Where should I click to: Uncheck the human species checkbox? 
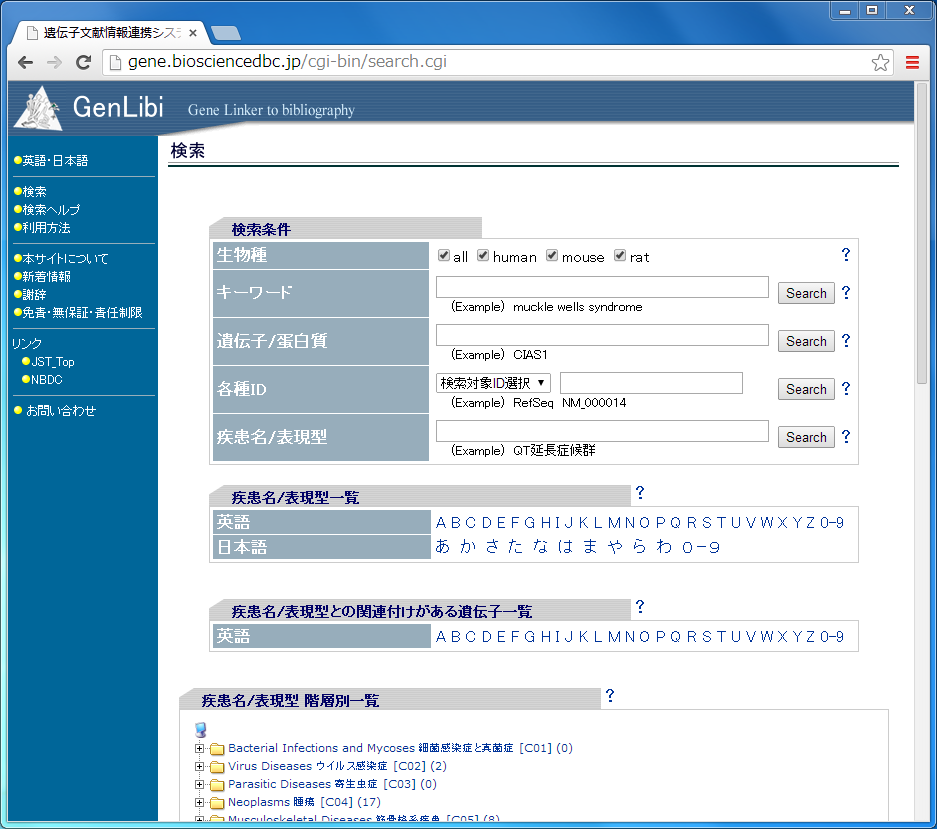point(483,256)
